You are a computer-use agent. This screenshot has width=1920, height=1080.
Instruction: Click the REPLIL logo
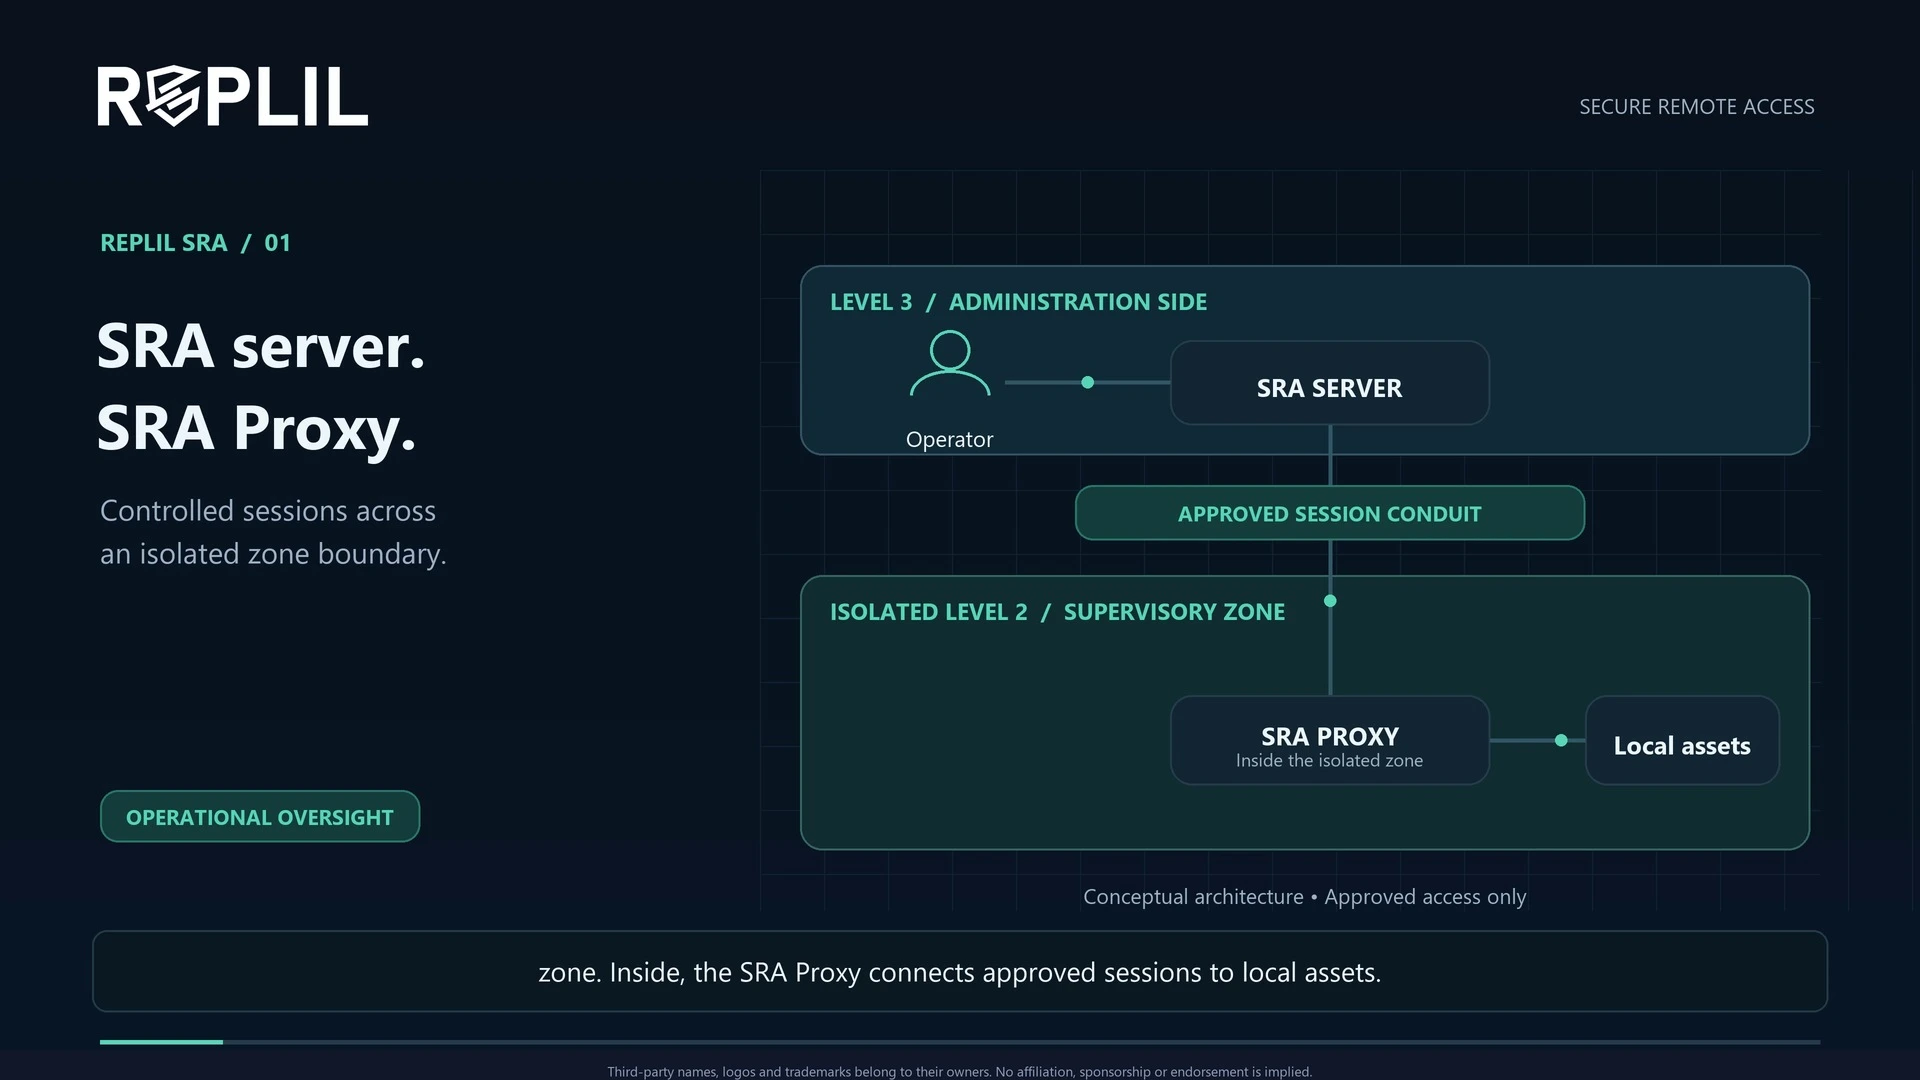point(232,96)
